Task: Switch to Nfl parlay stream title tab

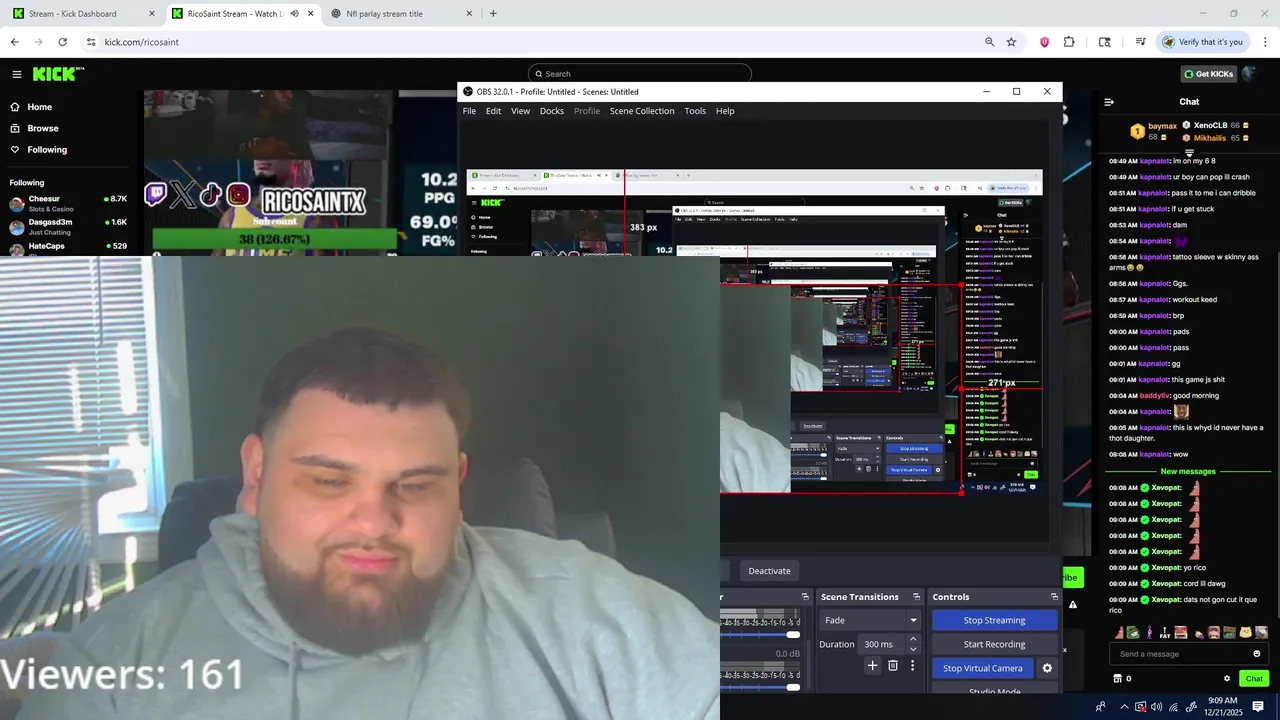Action: point(400,14)
